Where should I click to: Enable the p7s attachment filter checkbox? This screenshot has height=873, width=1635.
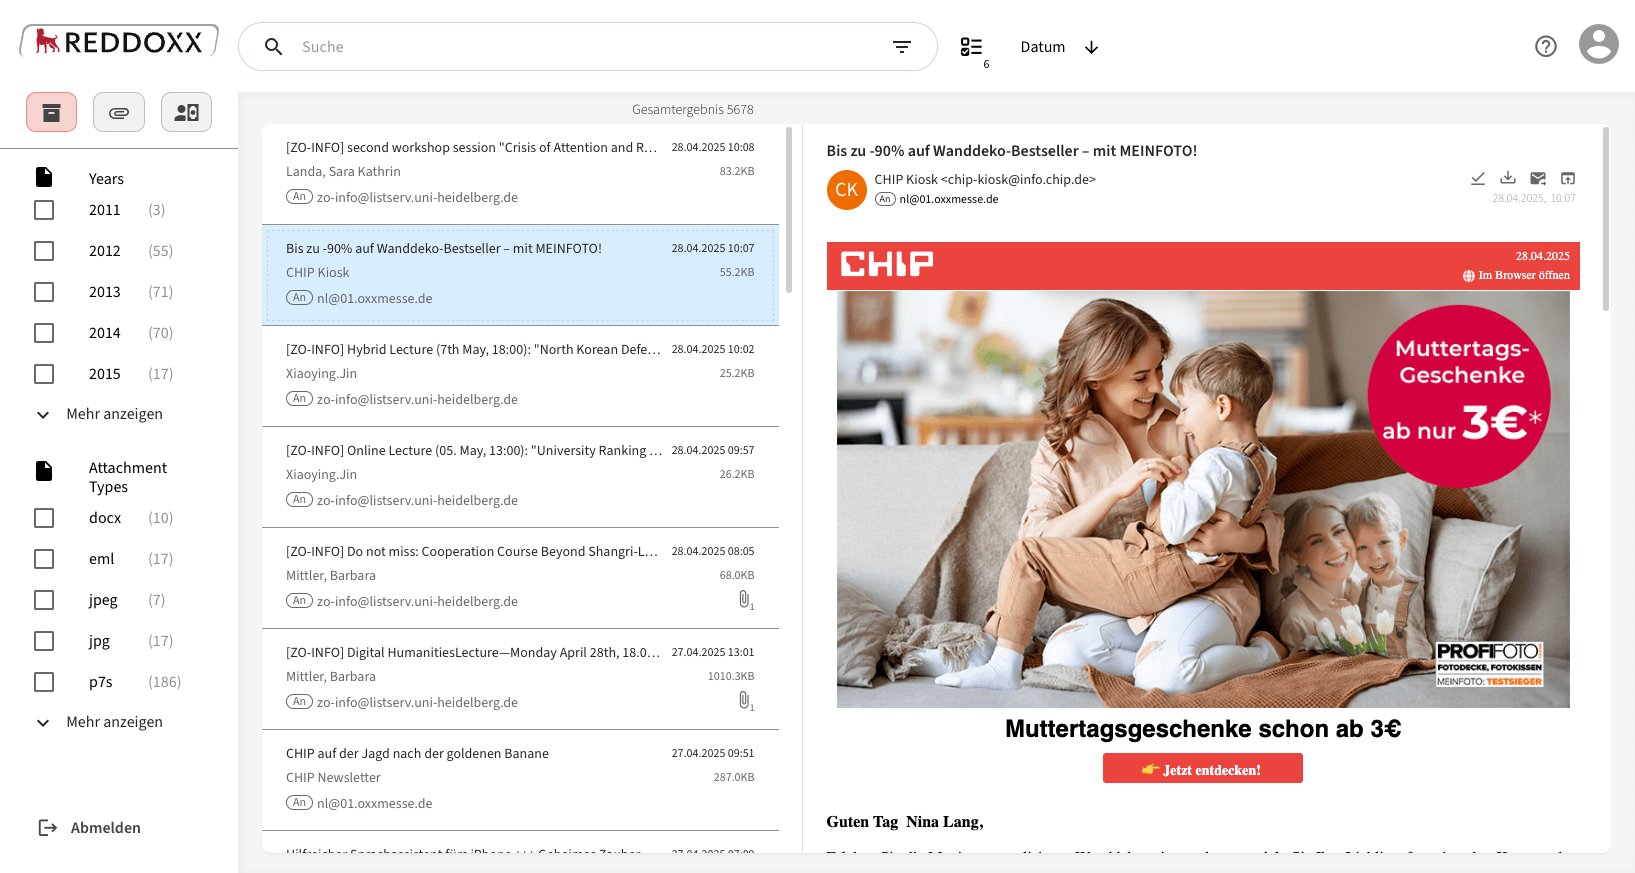[x=44, y=682]
